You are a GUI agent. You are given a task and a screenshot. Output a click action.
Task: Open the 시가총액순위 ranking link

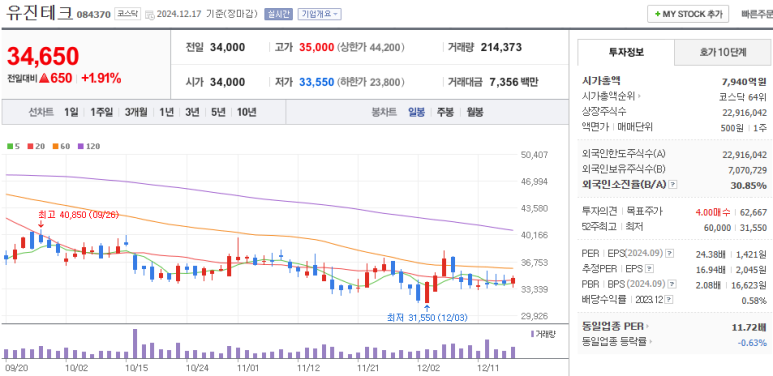[612, 97]
